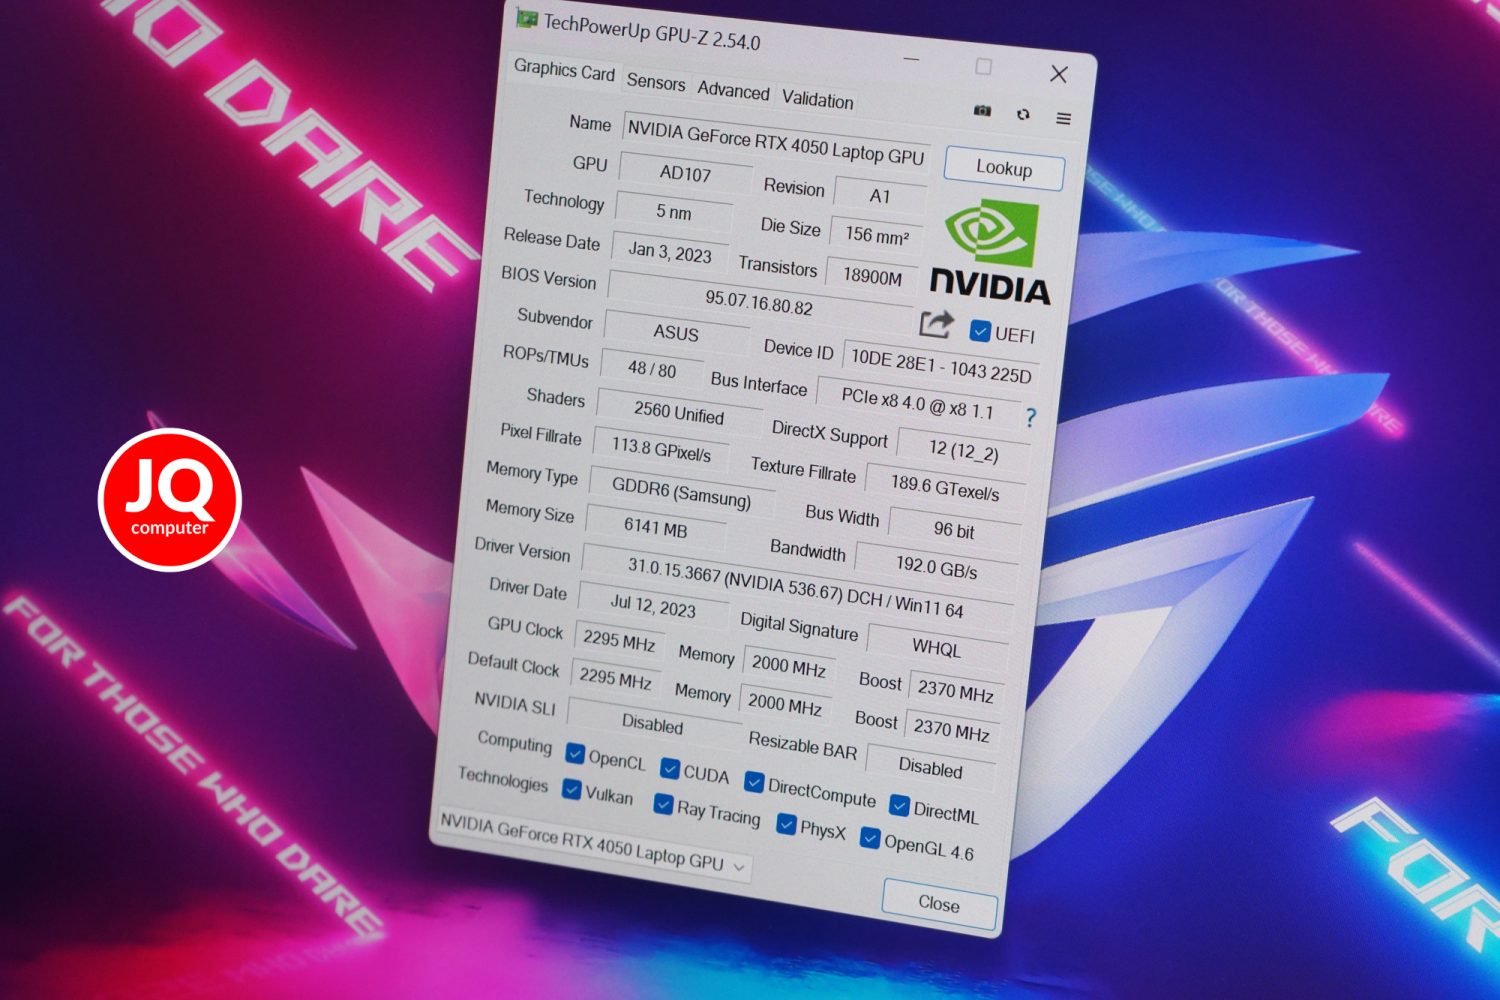Click the GPU Name field

tap(776, 141)
